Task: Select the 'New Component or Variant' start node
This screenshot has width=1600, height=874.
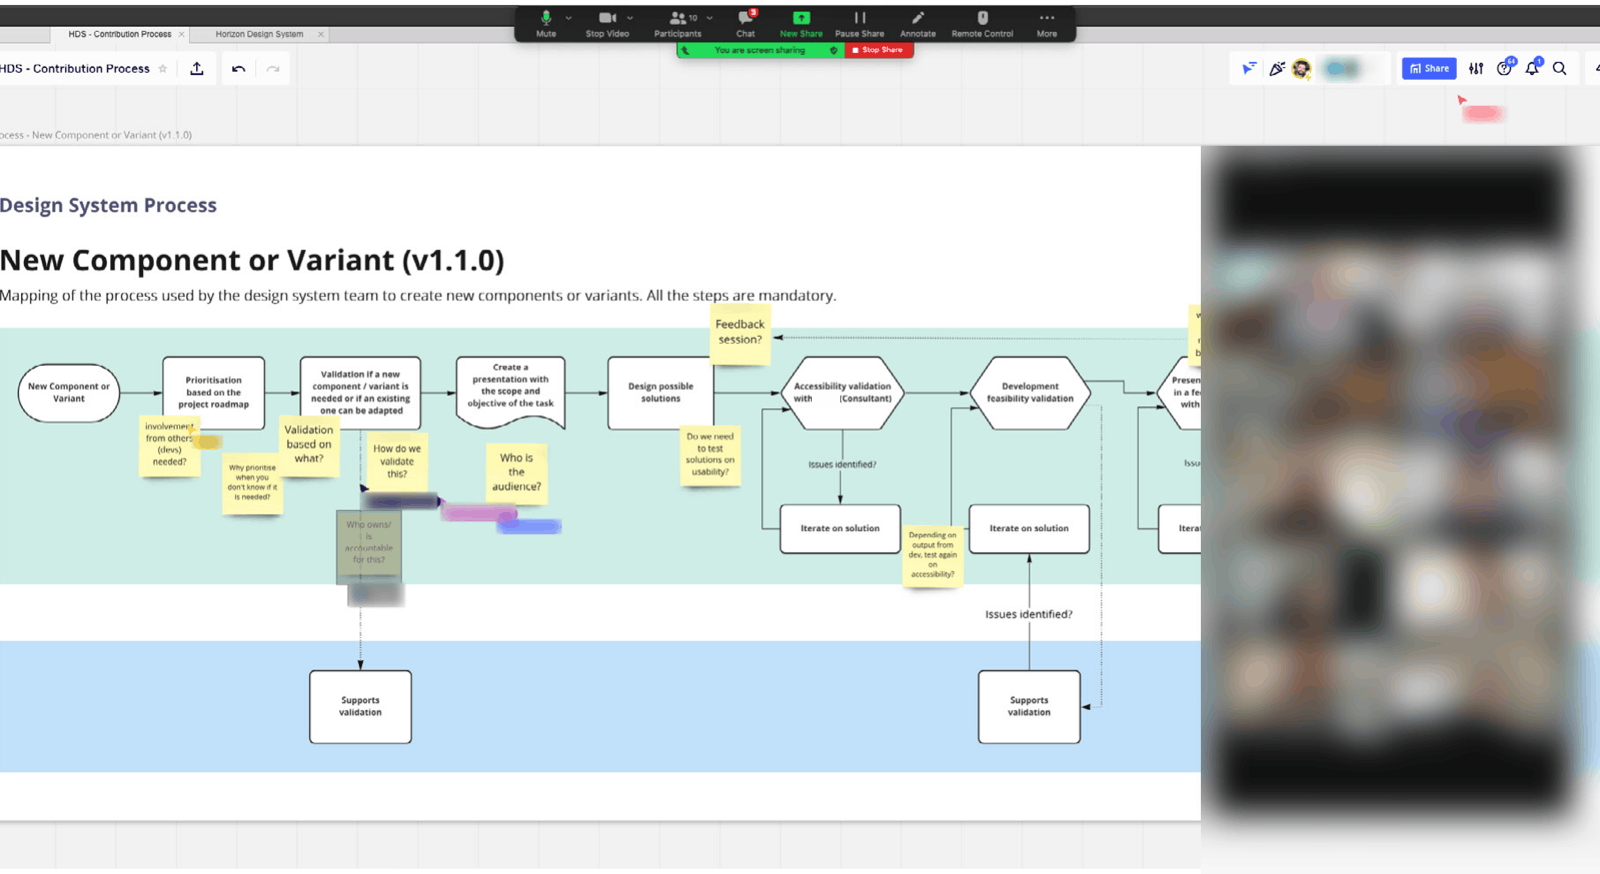Action: [x=69, y=393]
